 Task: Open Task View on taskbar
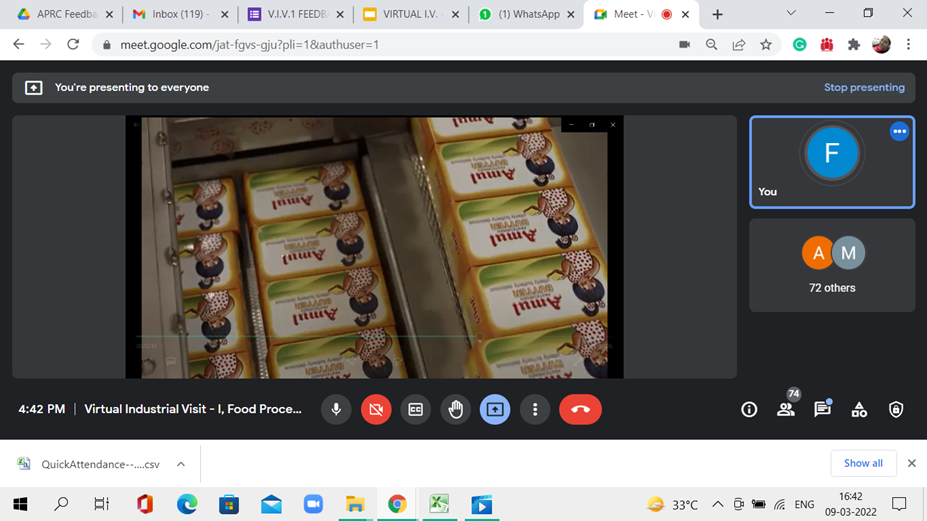click(x=102, y=504)
